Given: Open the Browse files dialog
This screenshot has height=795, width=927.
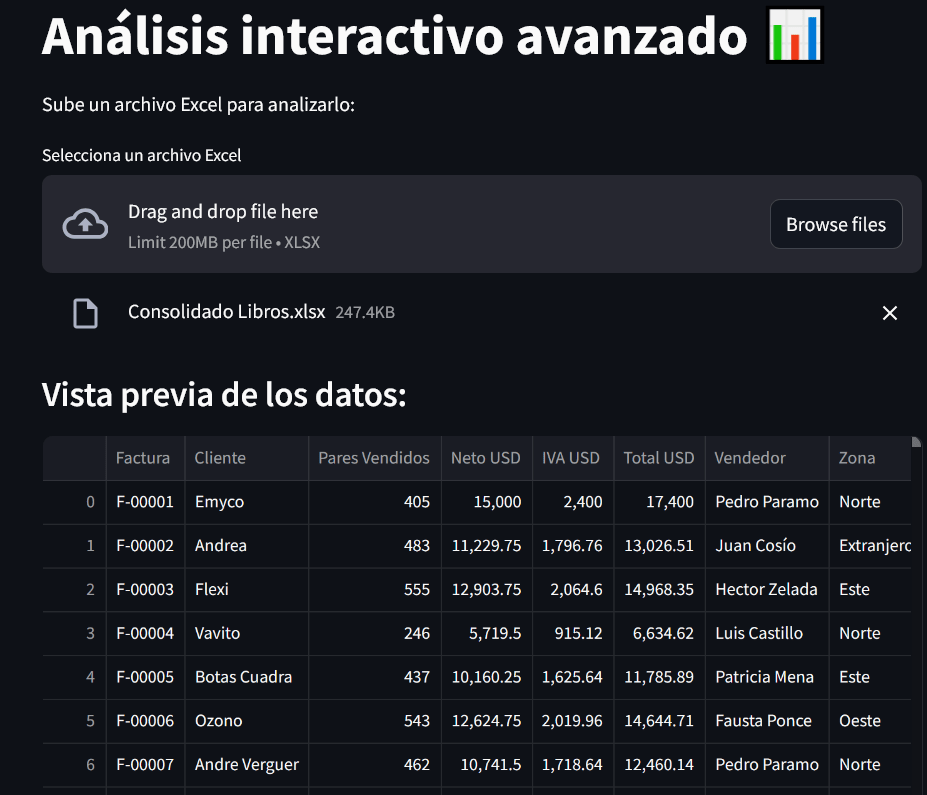Looking at the screenshot, I should tap(836, 224).
